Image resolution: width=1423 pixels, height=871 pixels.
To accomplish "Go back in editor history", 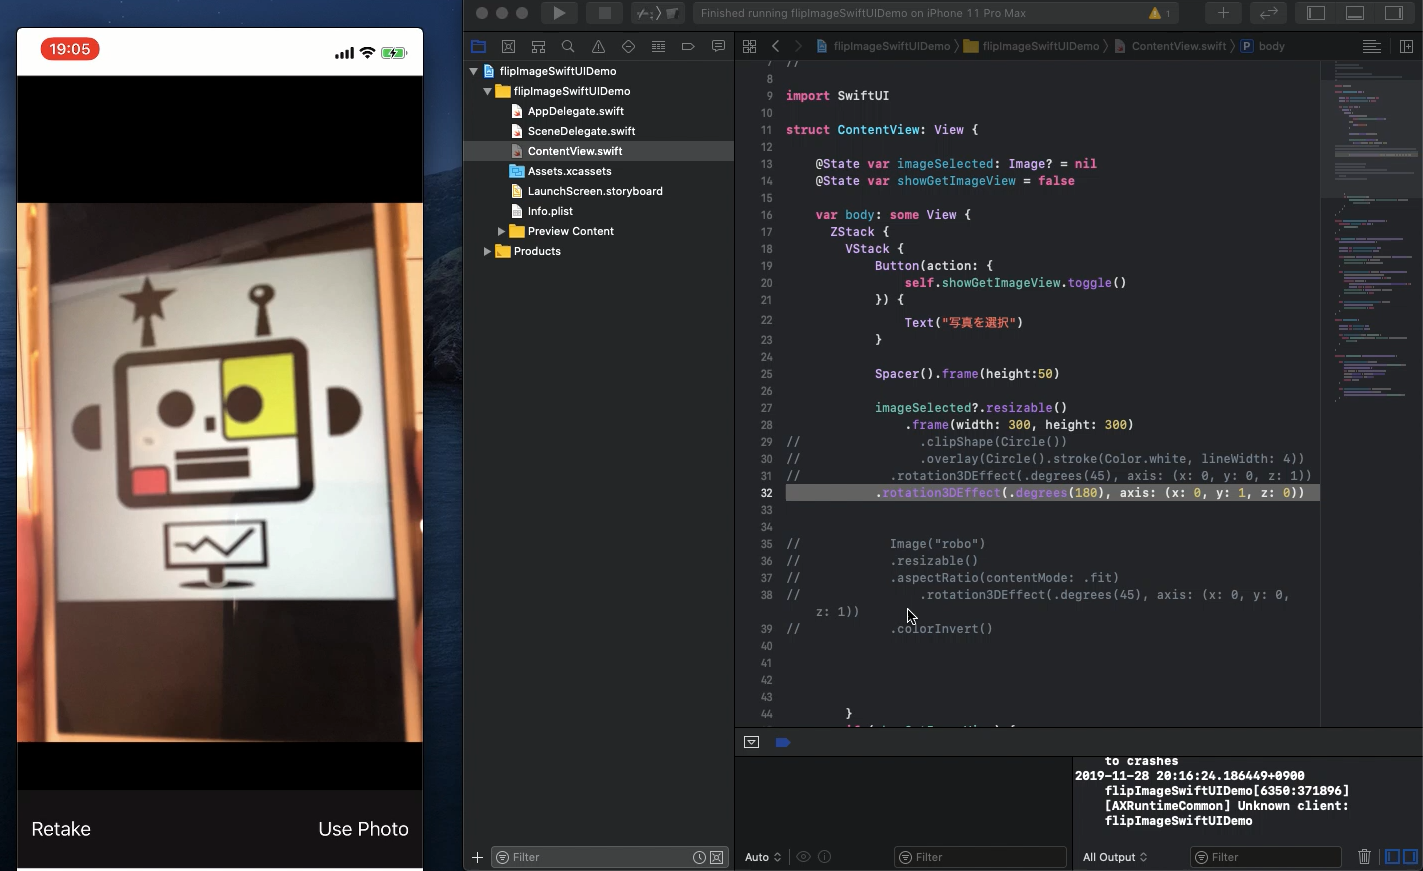I will pos(775,46).
